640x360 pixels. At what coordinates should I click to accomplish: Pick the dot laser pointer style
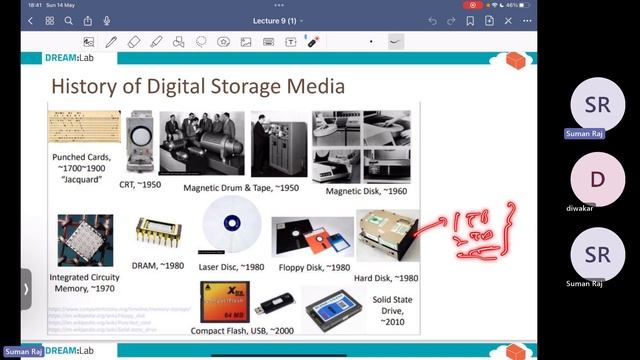371,42
